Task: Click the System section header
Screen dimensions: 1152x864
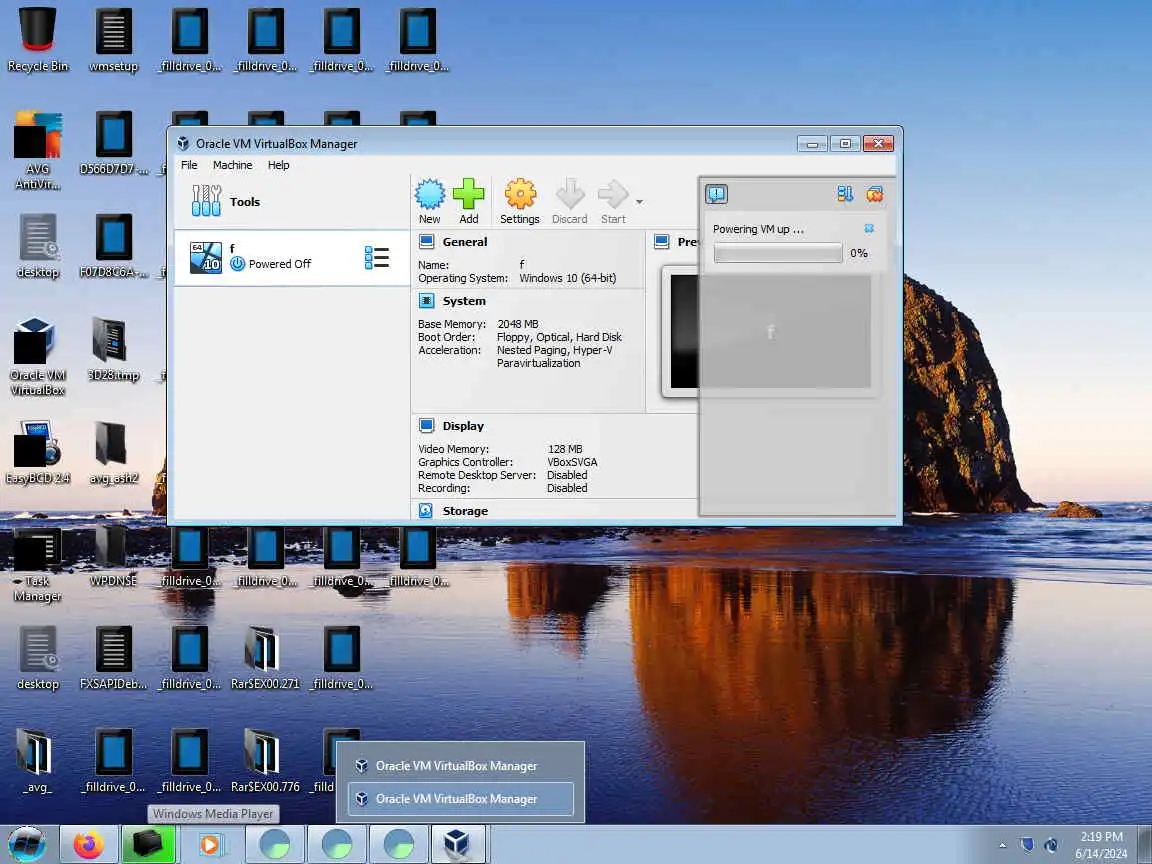Action: click(x=464, y=300)
